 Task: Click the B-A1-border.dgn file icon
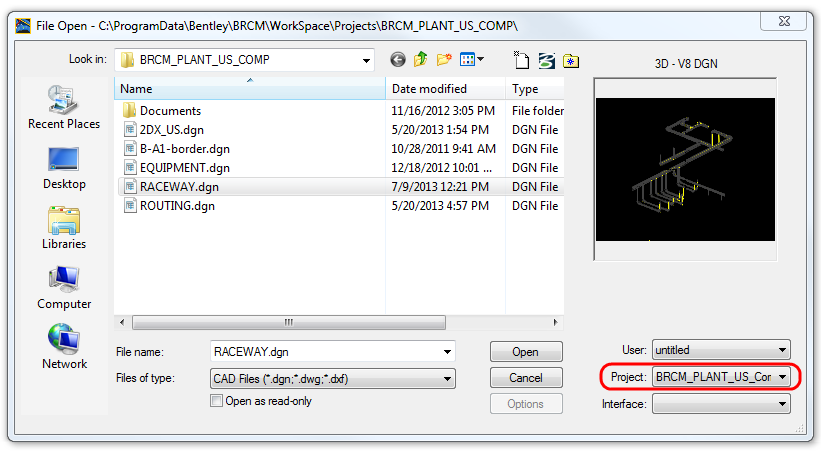pos(130,148)
